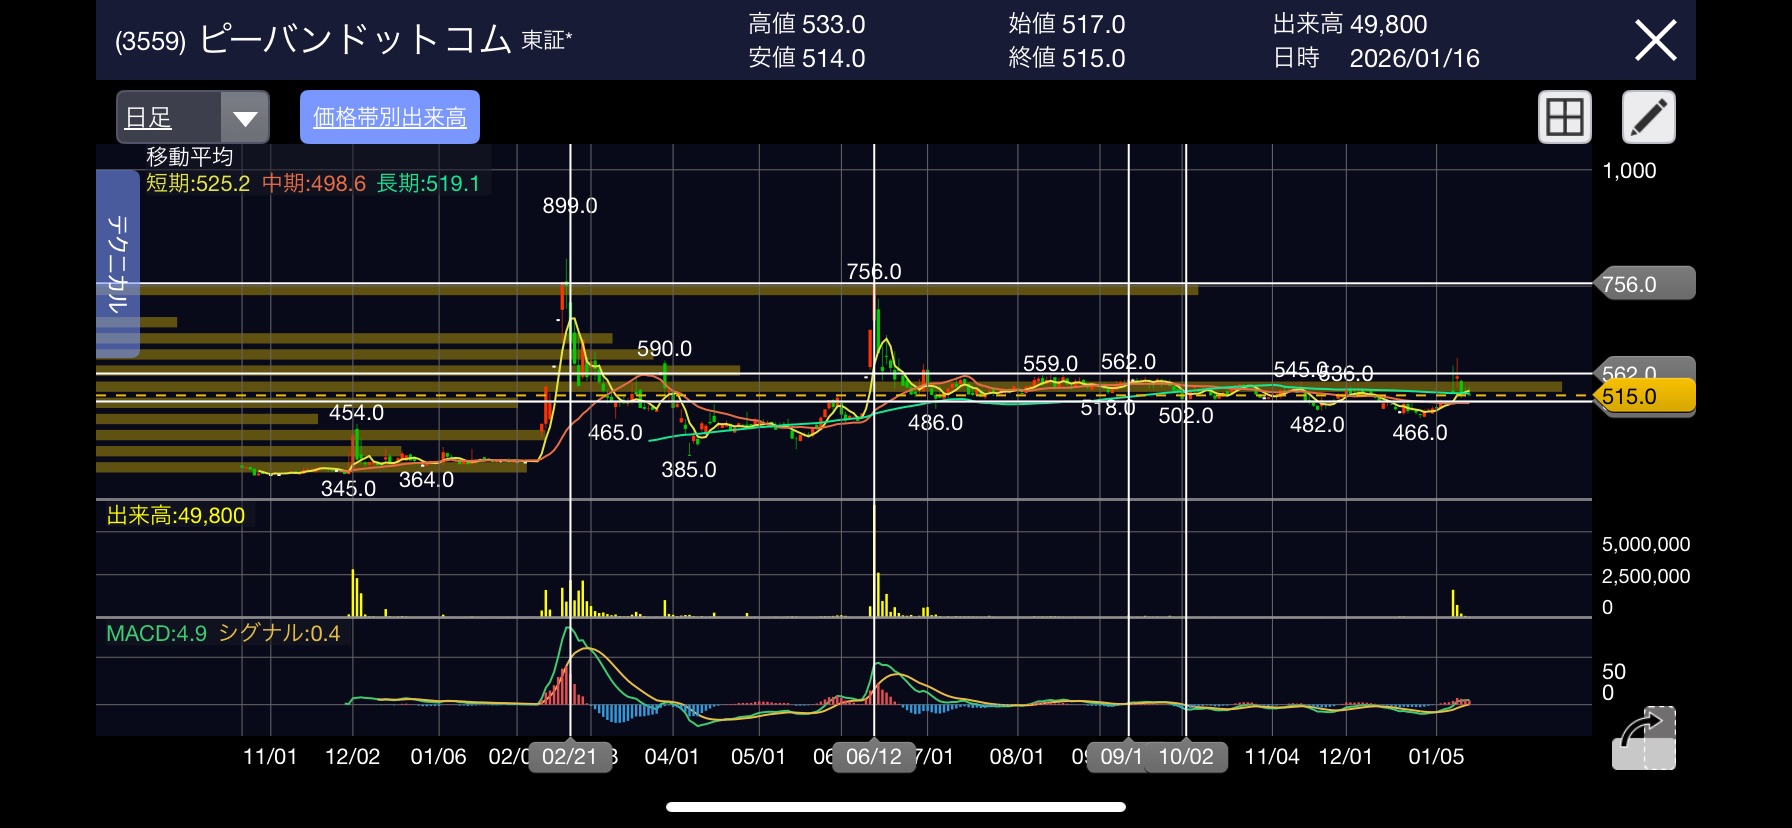Close the chart with the X icon
The width and height of the screenshot is (1792, 828).
pos(1655,41)
